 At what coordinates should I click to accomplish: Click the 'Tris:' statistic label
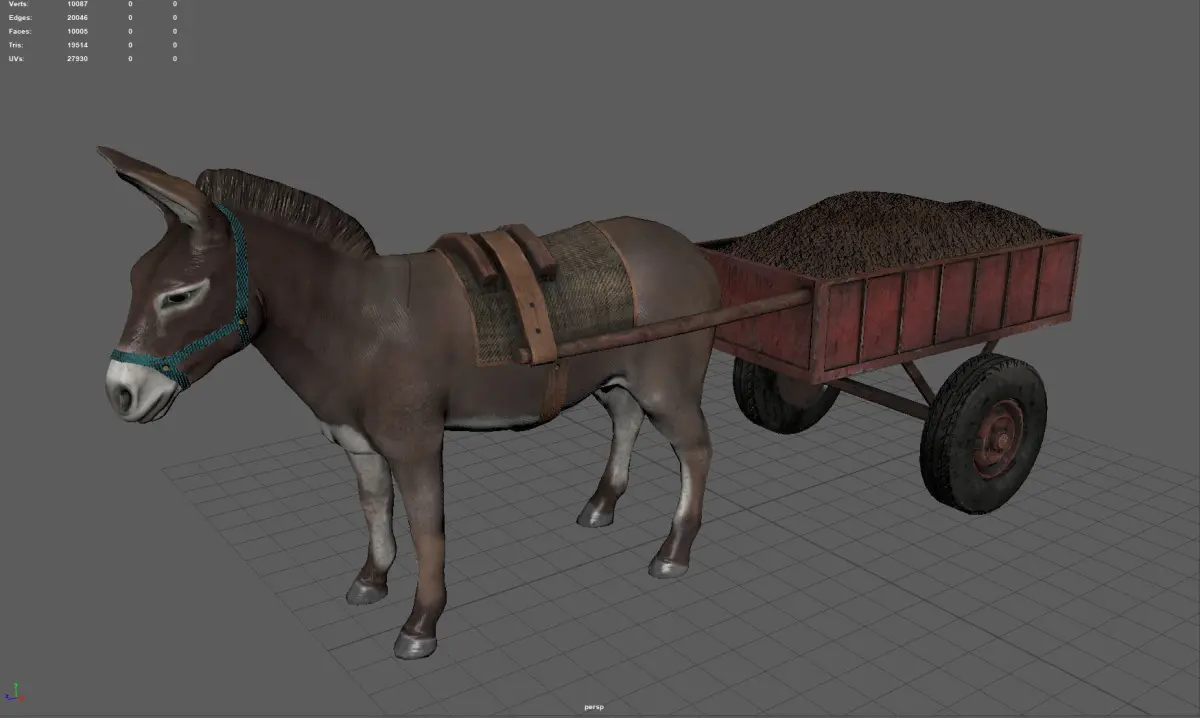click(x=16, y=45)
